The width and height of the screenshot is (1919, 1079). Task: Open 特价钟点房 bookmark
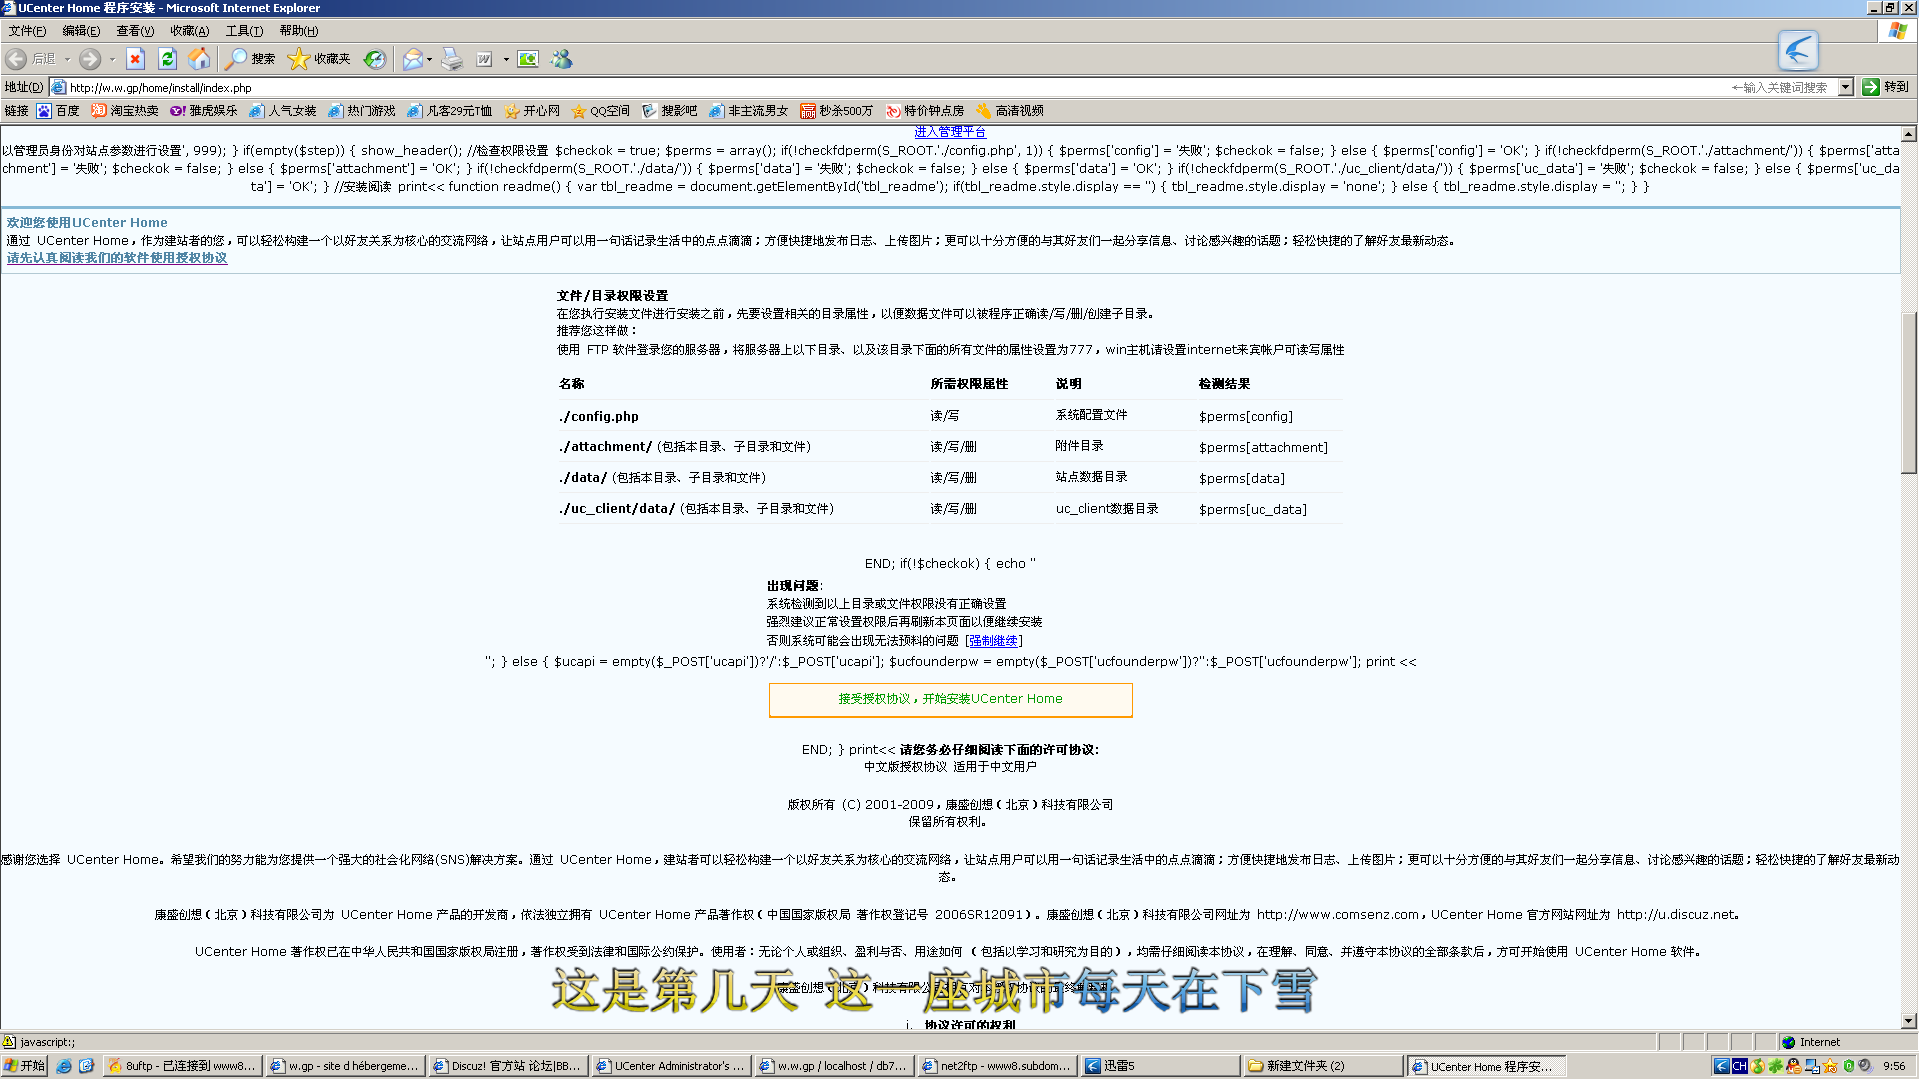pos(924,111)
